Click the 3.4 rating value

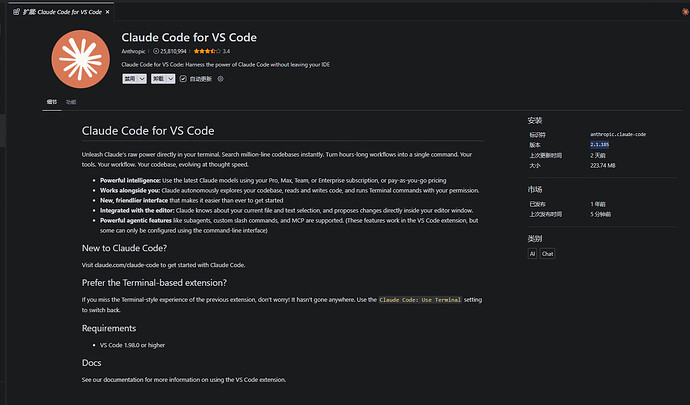[x=226, y=51]
